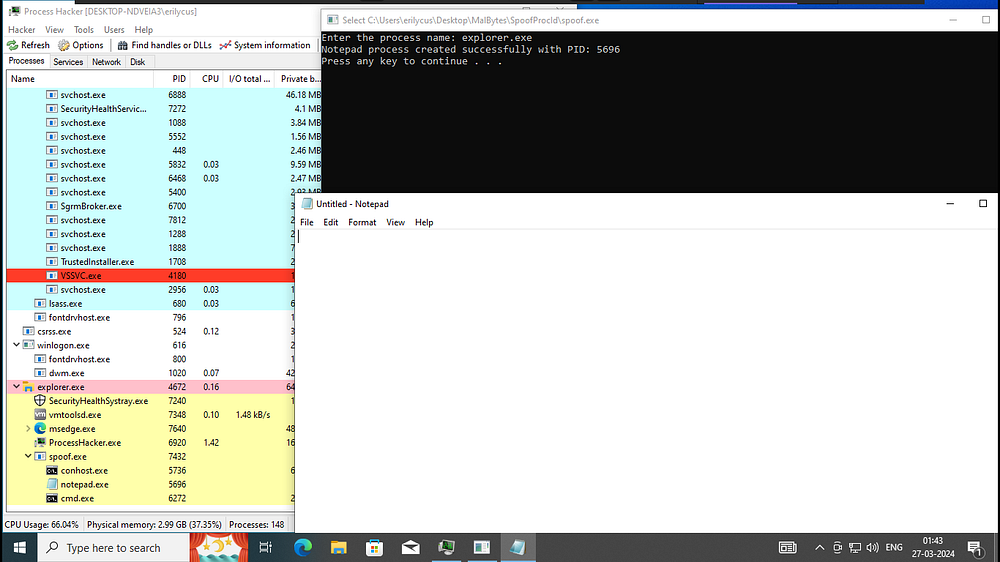Select svchost.exe with PID 6888
The width and height of the screenshot is (1000, 562).
point(164,94)
